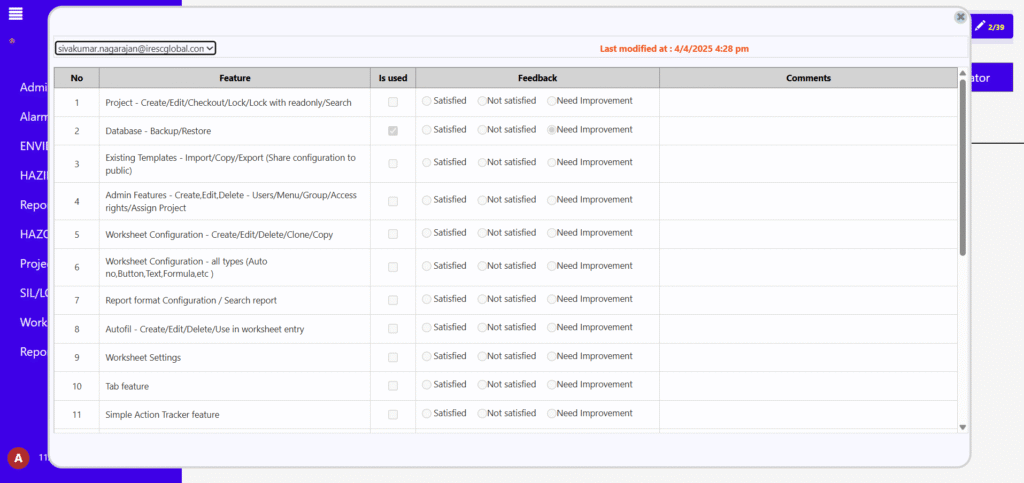Tick Is used checkbox for Tab feature
The height and width of the screenshot is (483, 1024).
pyautogui.click(x=393, y=386)
